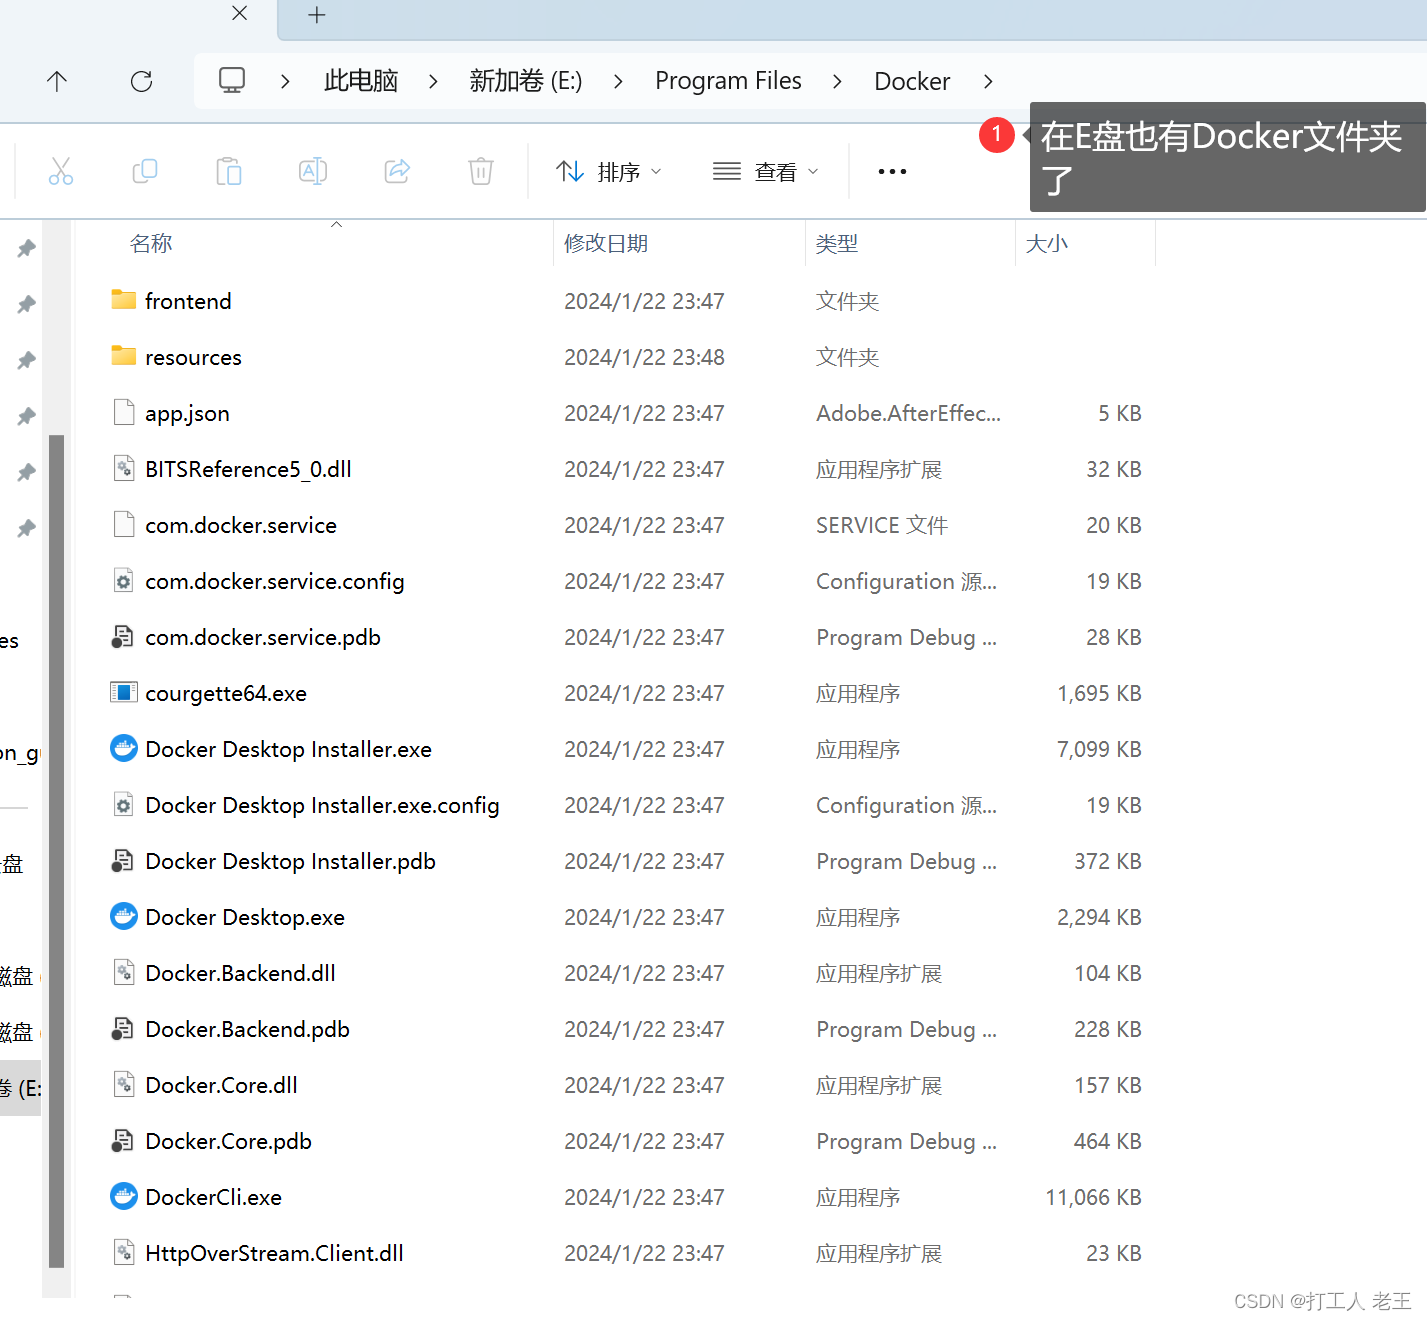Click the 2,294 KB size value
The image size is (1427, 1321).
(x=1099, y=917)
